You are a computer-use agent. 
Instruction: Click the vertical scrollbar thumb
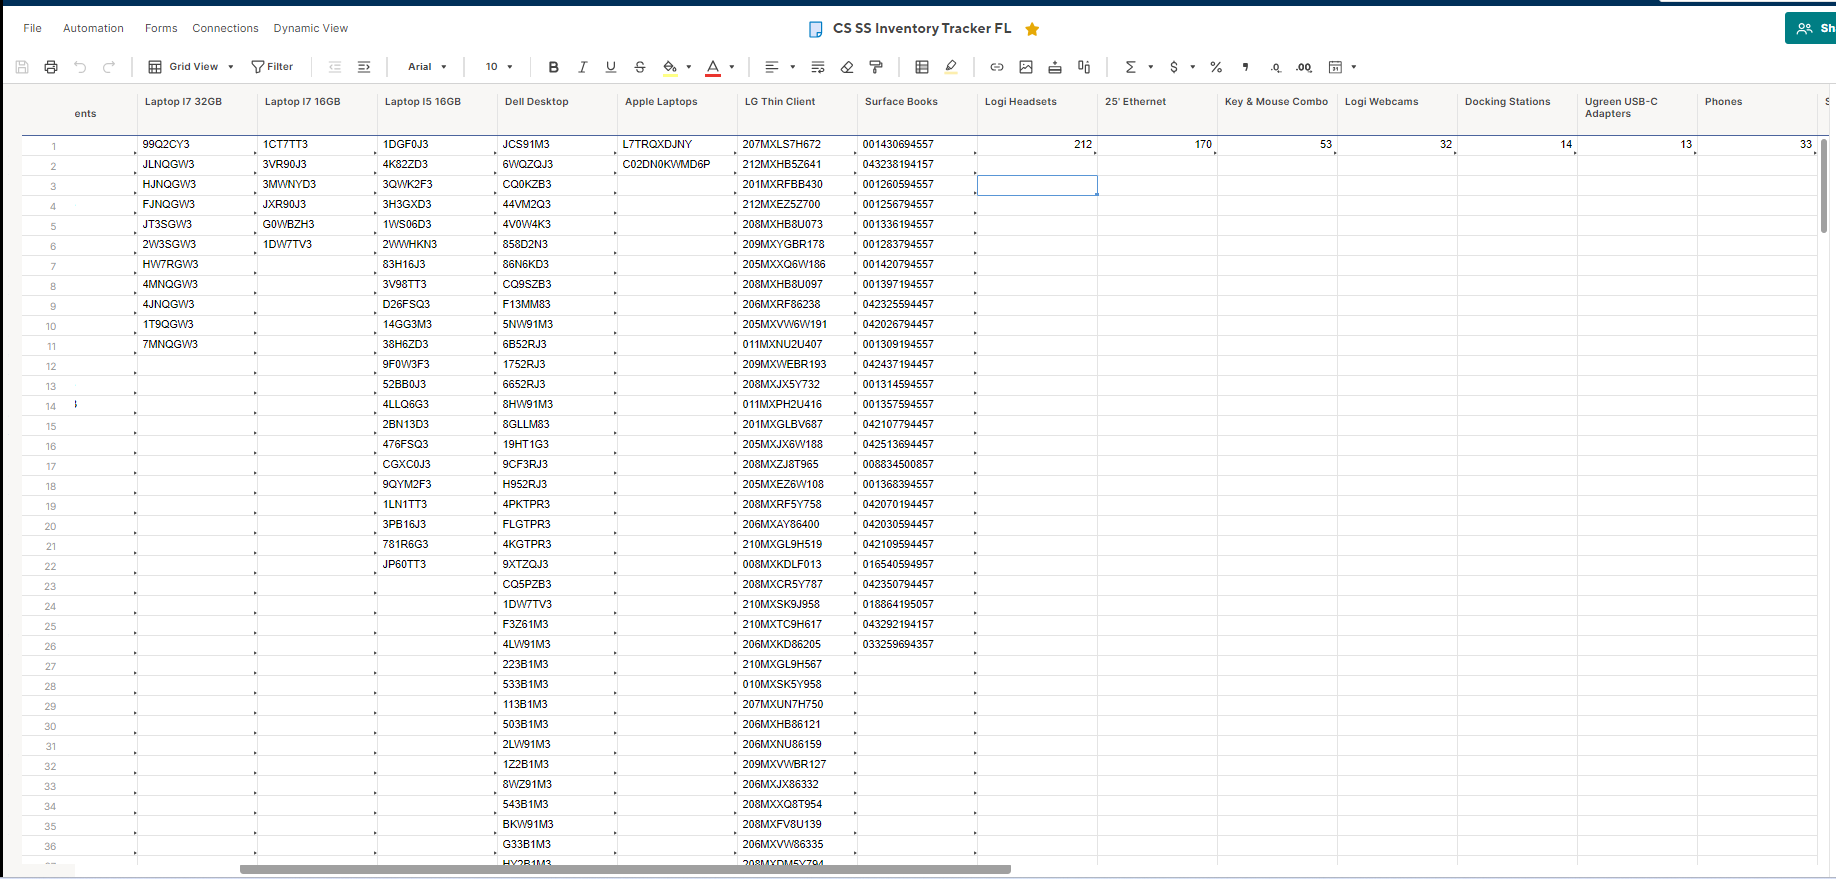point(1824,187)
